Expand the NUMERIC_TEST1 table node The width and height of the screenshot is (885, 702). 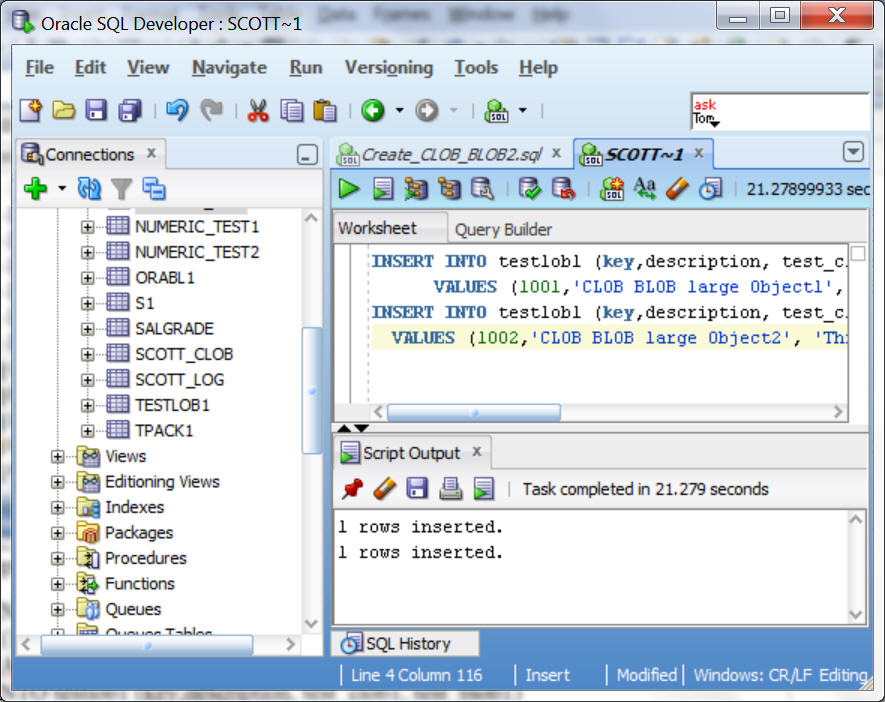(87, 227)
